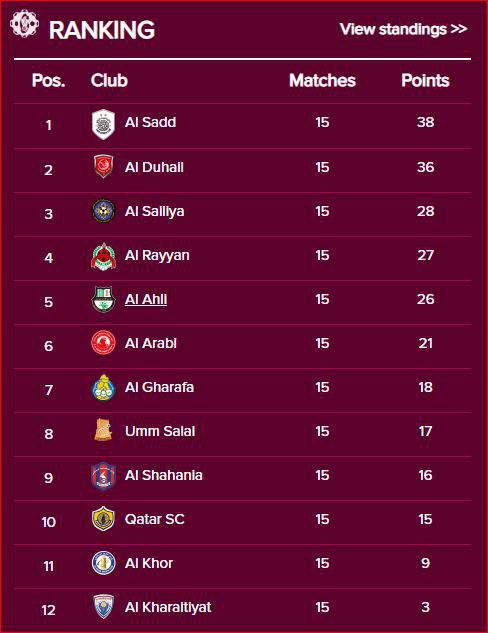The width and height of the screenshot is (488, 633).
Task: Click the league logo beside RANKING
Action: point(25,23)
